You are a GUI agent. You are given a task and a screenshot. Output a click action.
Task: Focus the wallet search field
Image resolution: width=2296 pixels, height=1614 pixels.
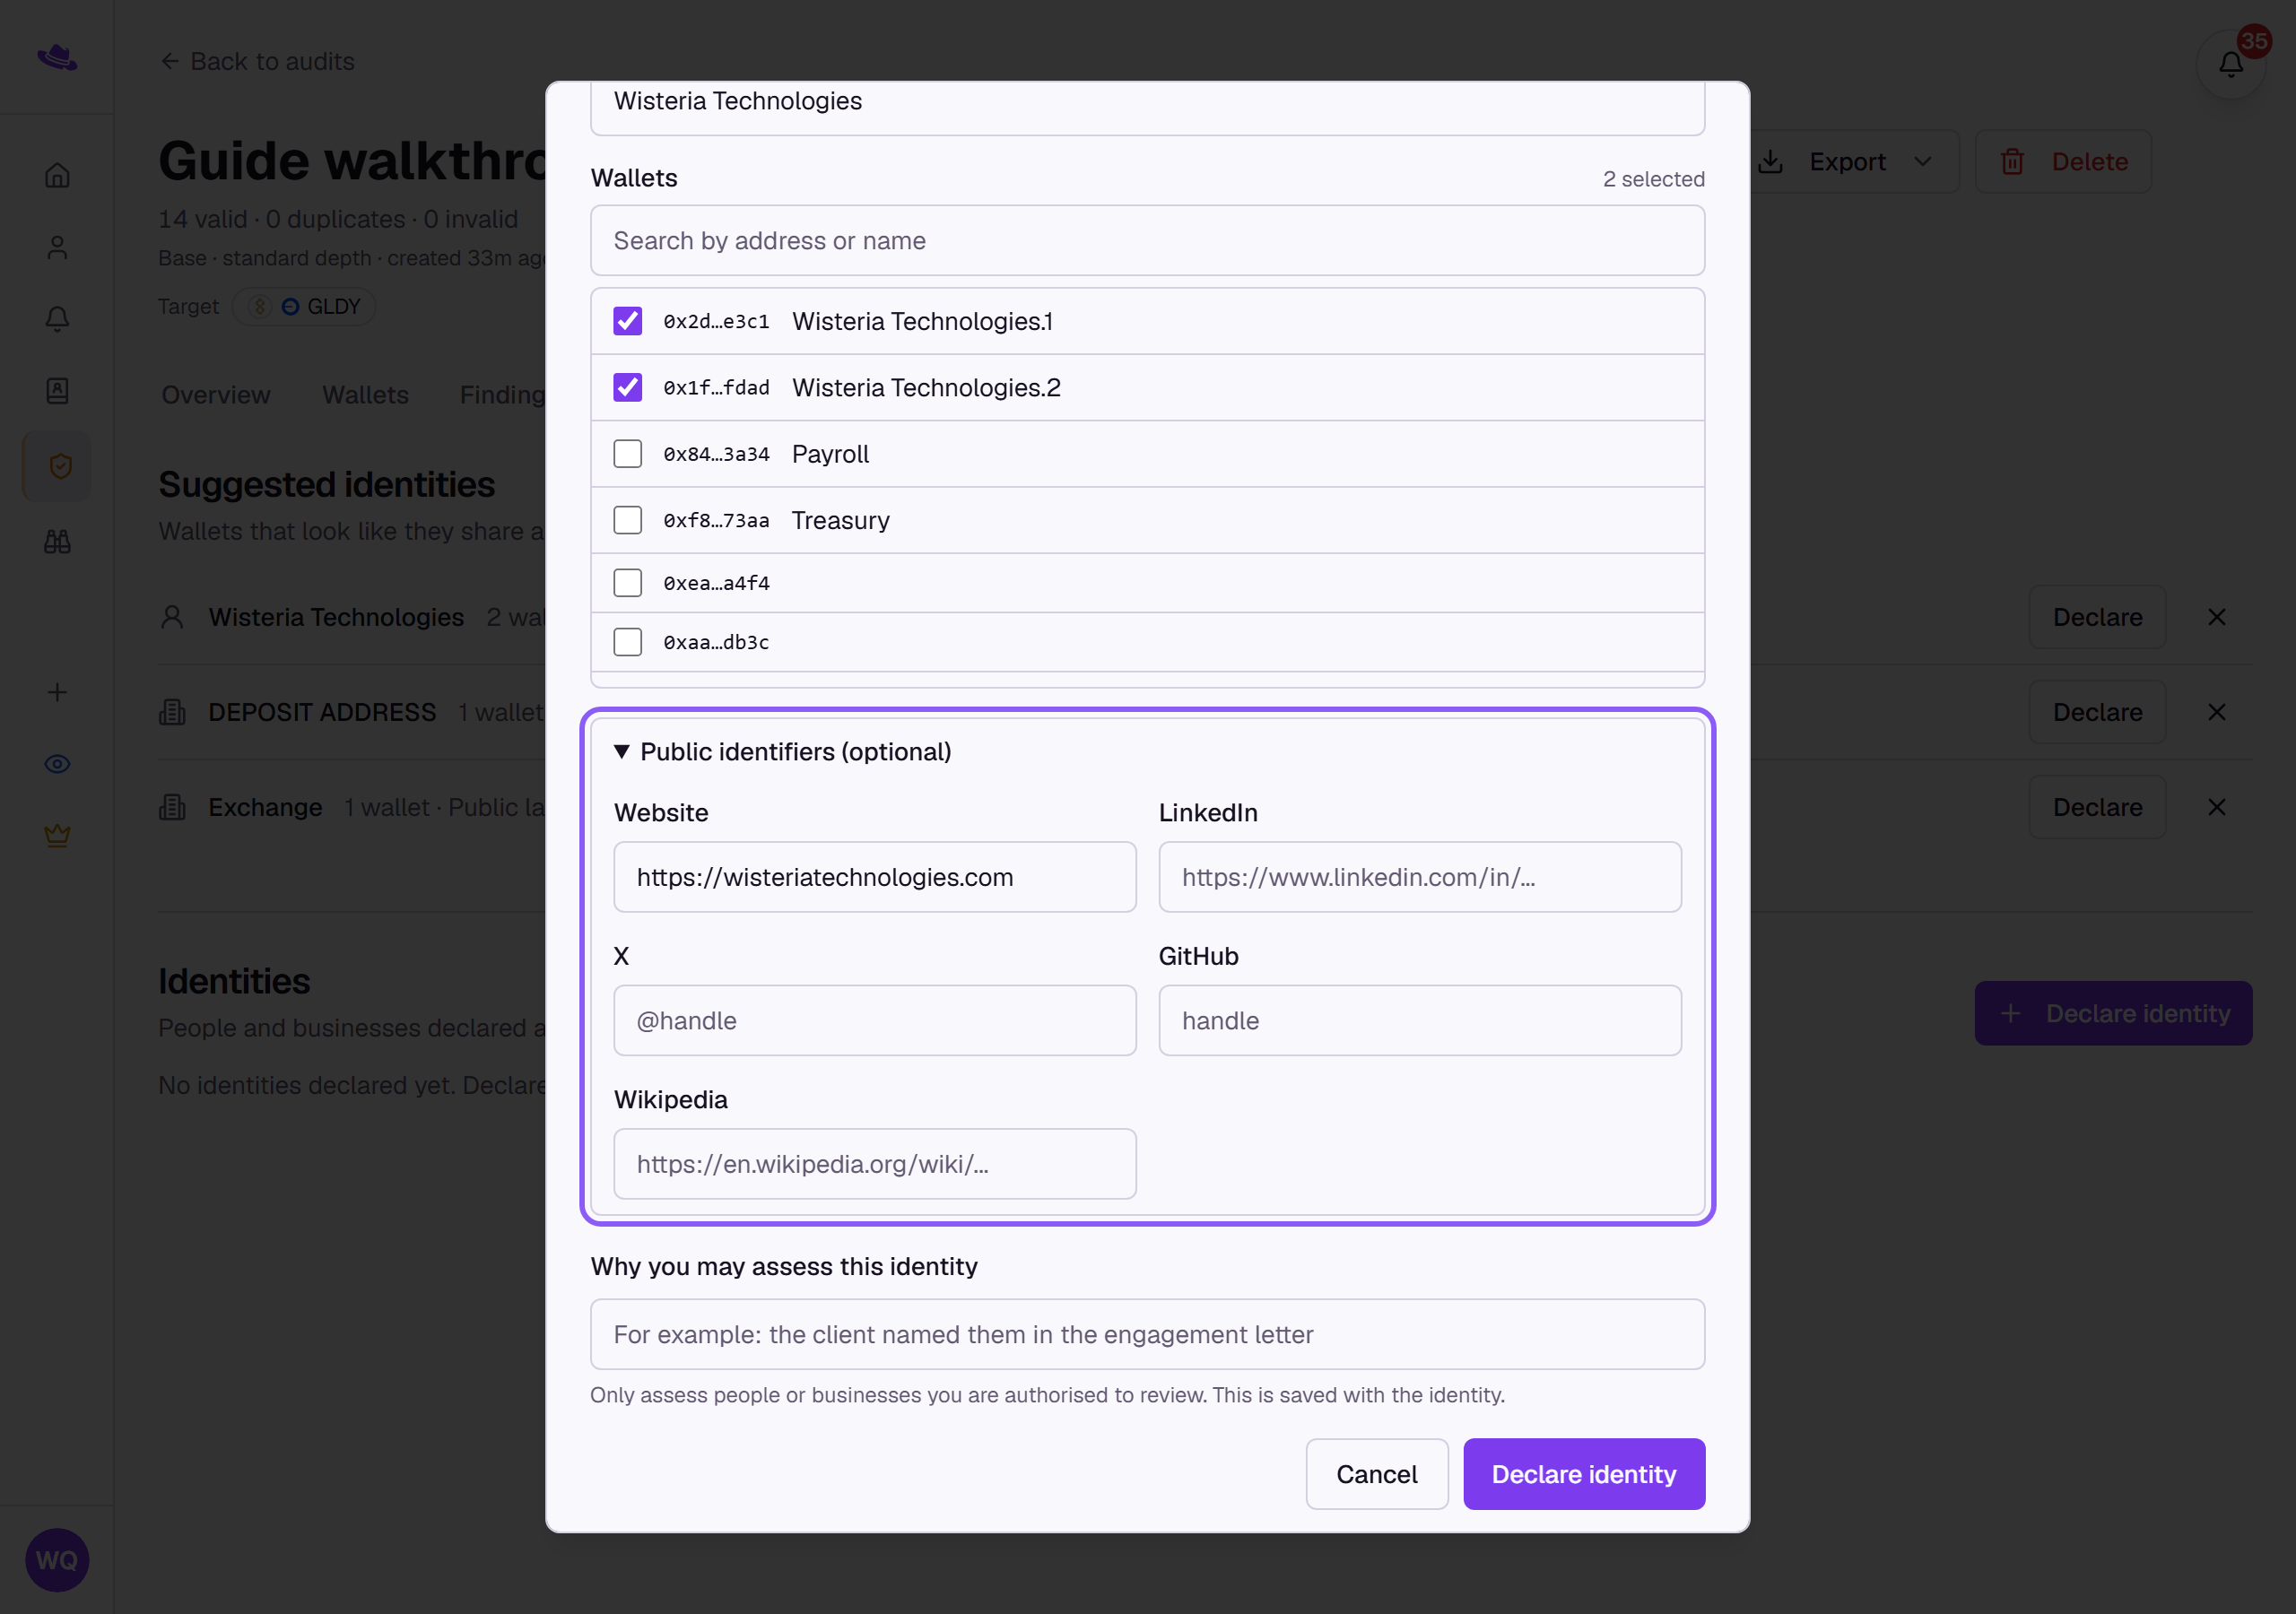click(1147, 241)
